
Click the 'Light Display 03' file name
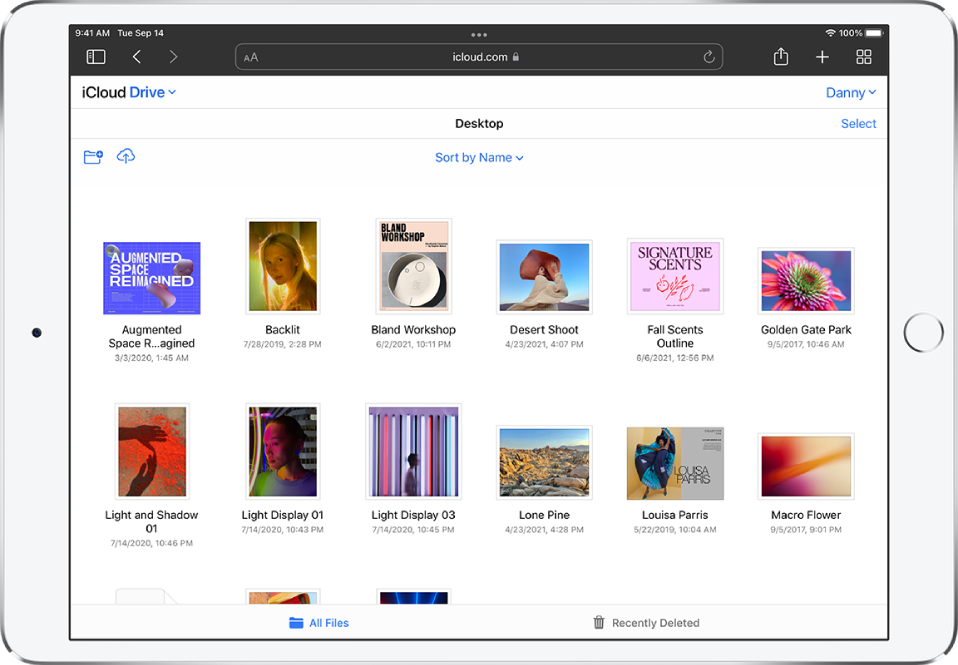[x=414, y=515]
